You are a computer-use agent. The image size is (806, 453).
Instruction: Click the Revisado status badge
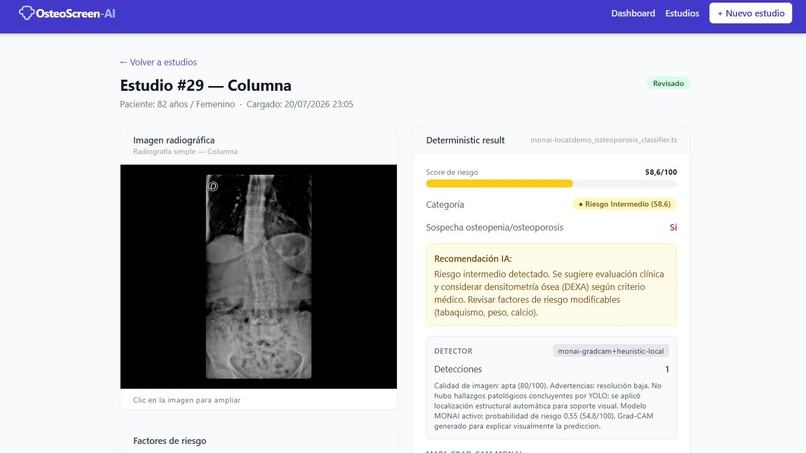(x=668, y=83)
